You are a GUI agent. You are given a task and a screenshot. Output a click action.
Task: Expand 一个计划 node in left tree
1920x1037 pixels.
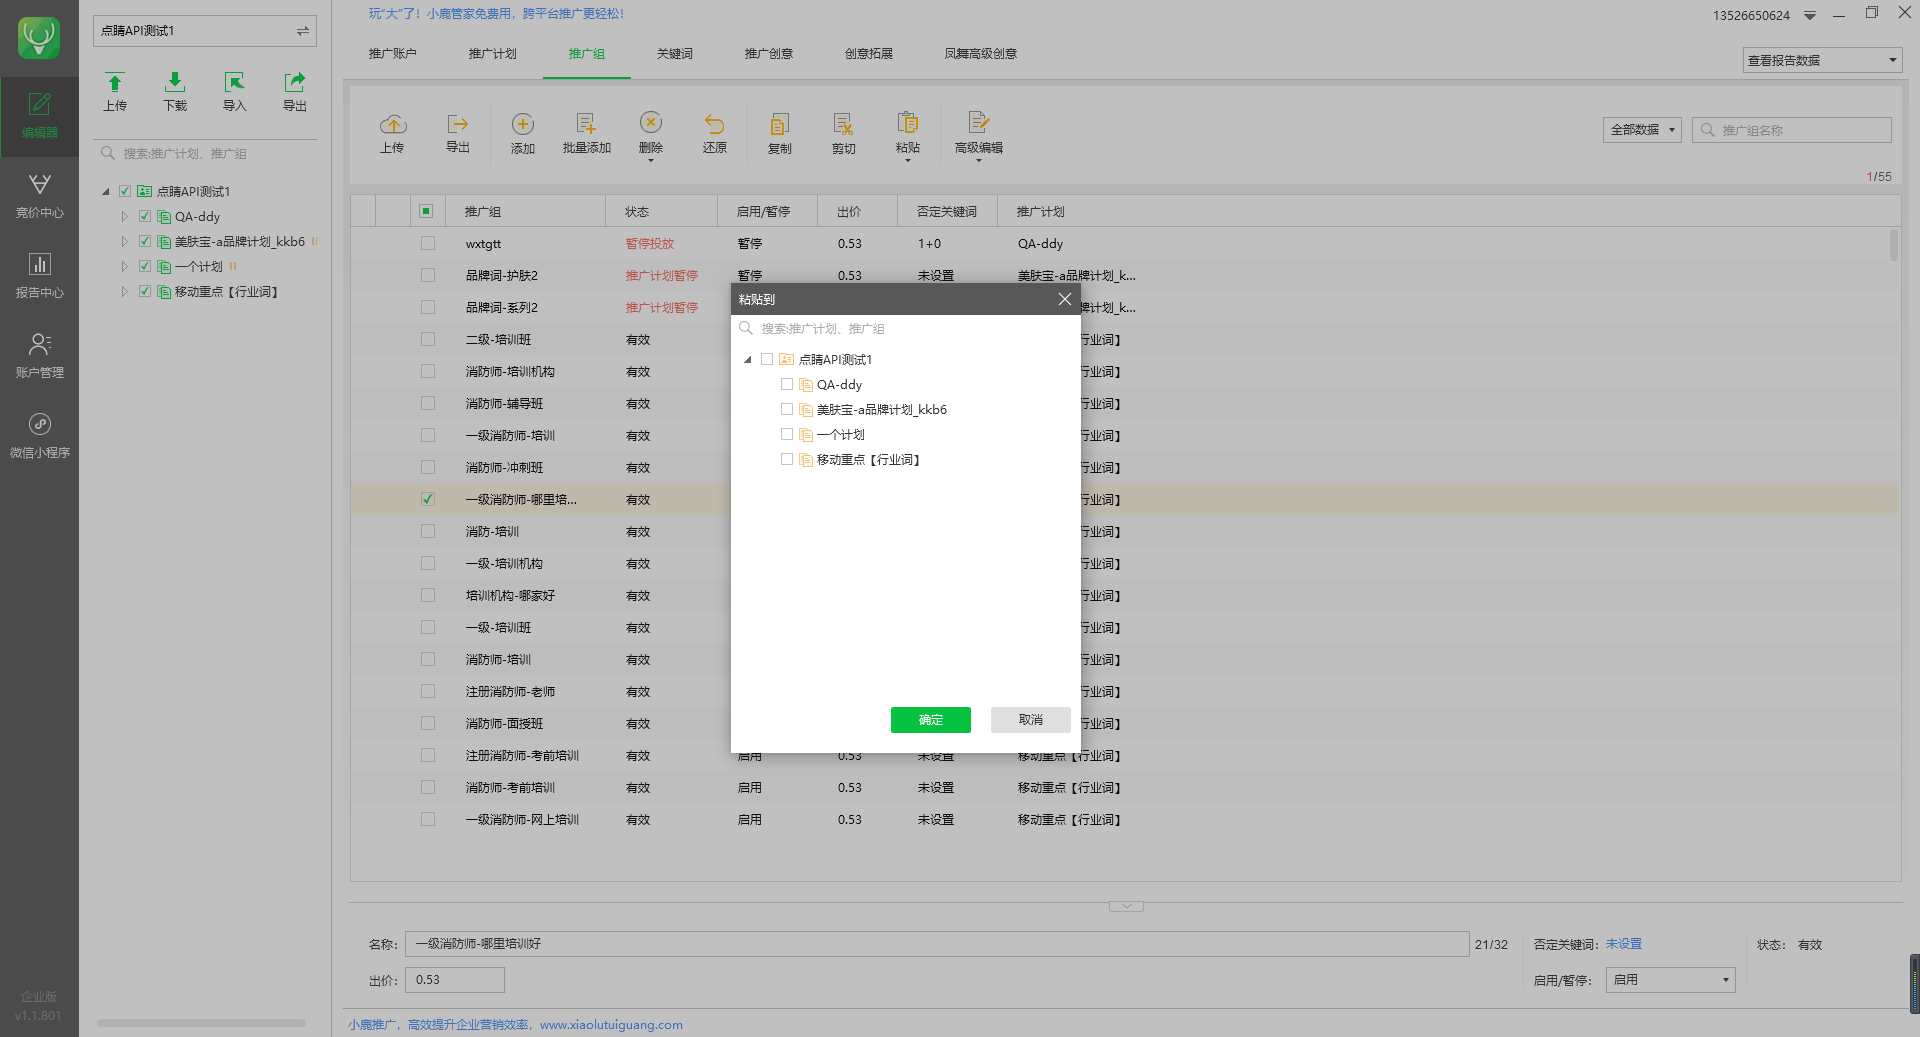point(124,266)
